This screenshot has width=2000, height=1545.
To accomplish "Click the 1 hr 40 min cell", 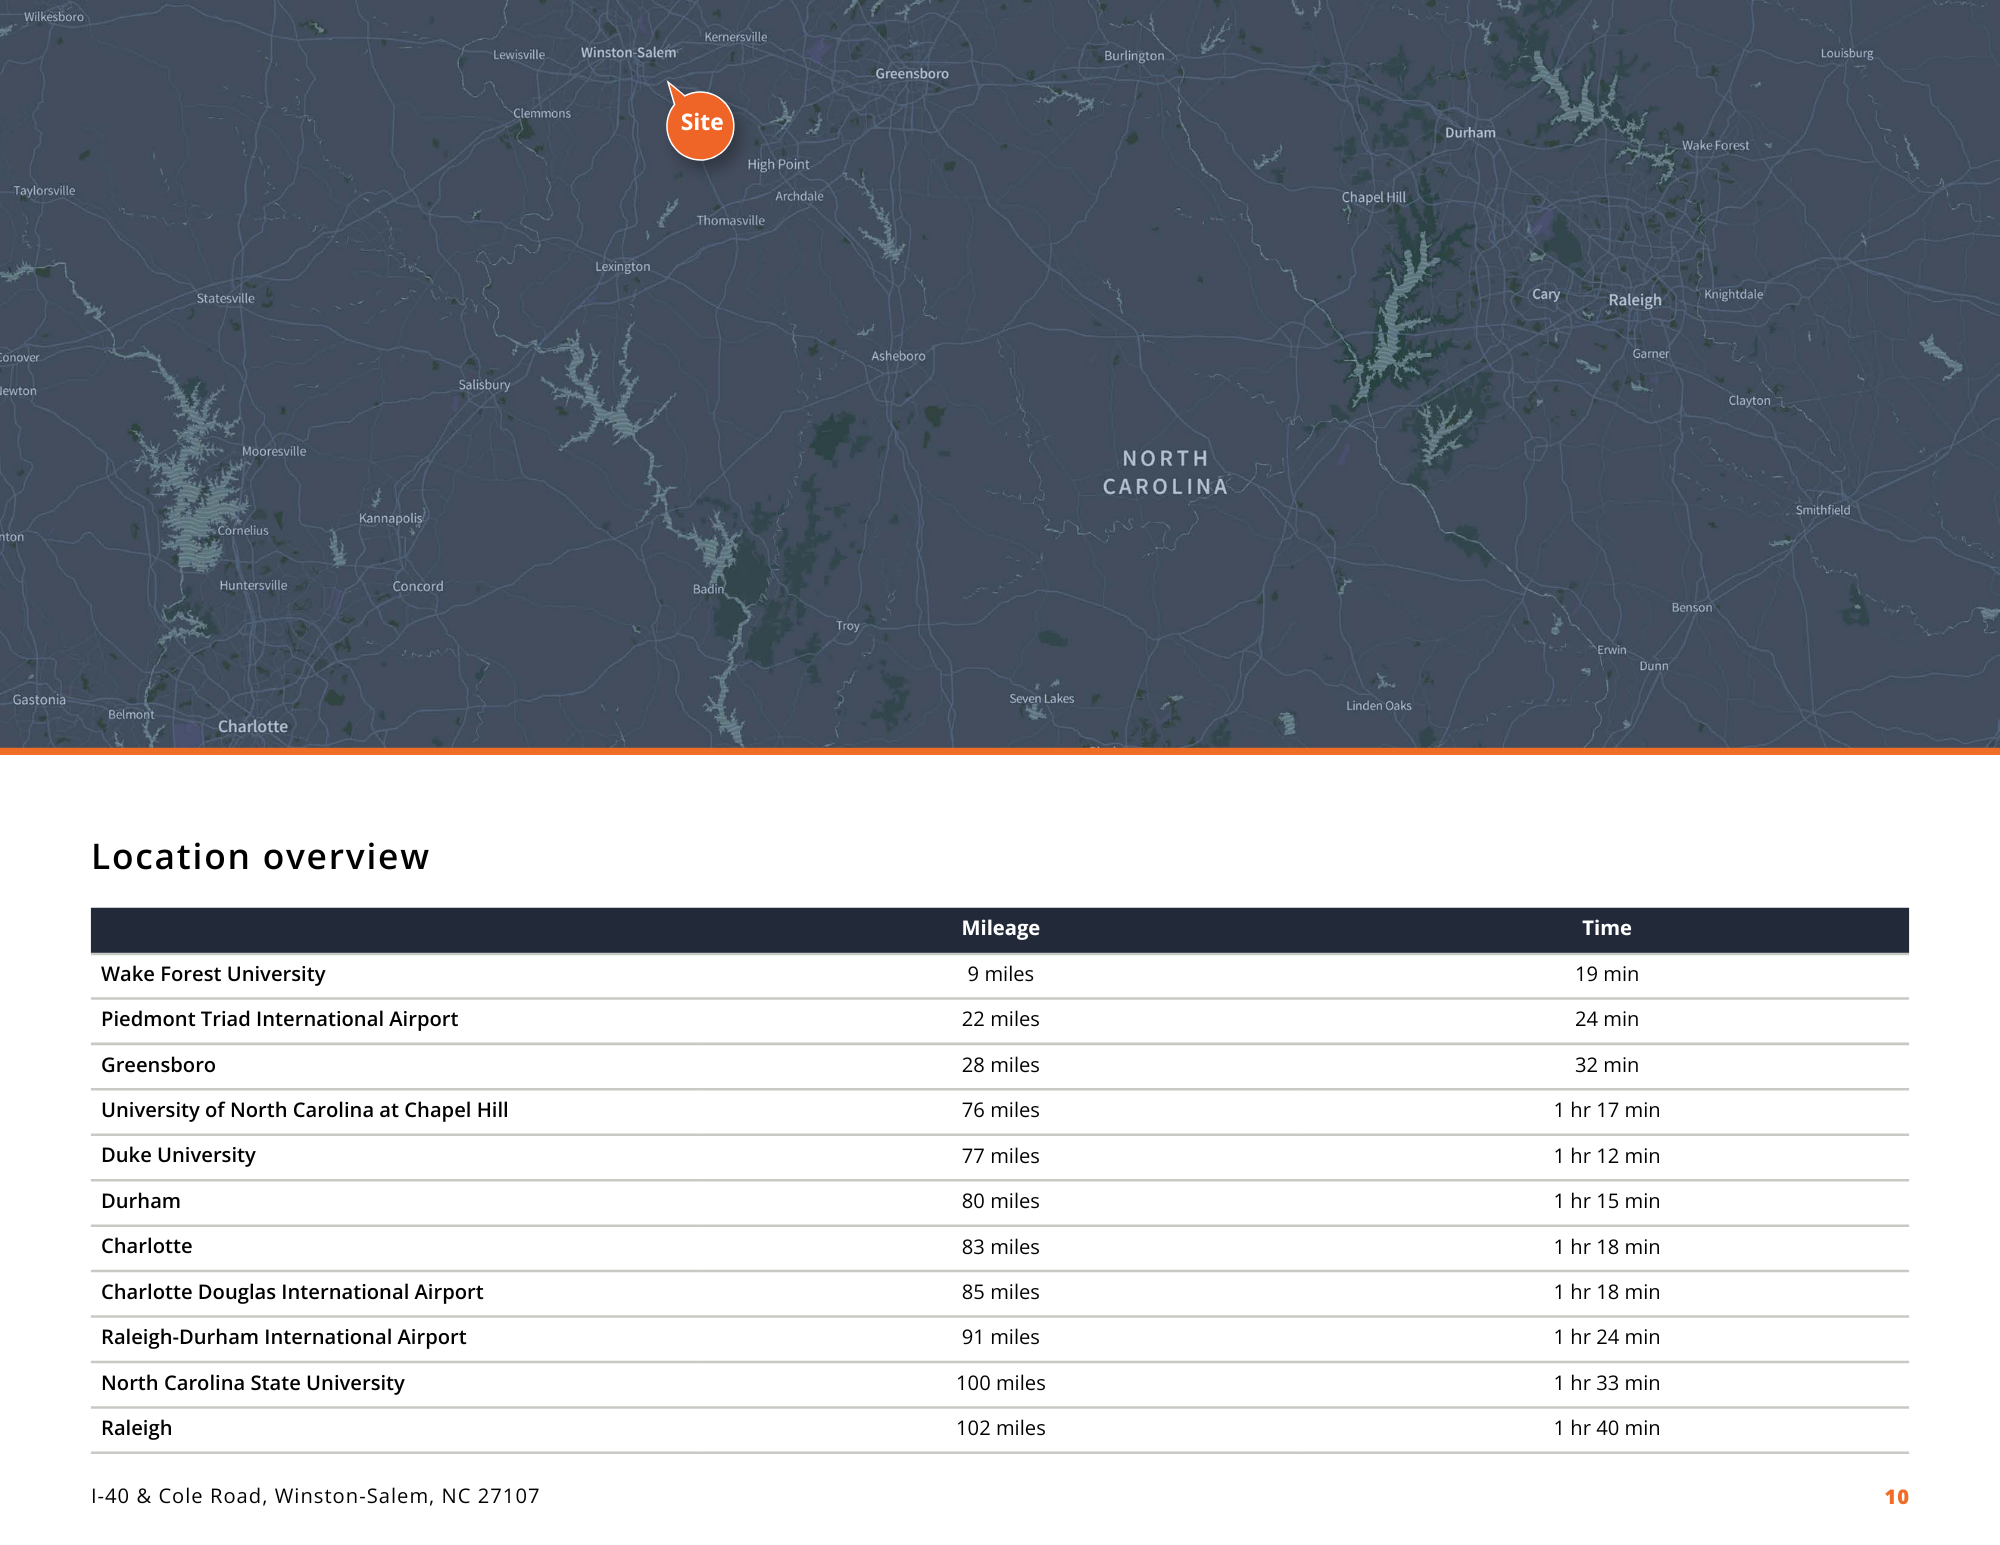I will click(x=1606, y=1428).
